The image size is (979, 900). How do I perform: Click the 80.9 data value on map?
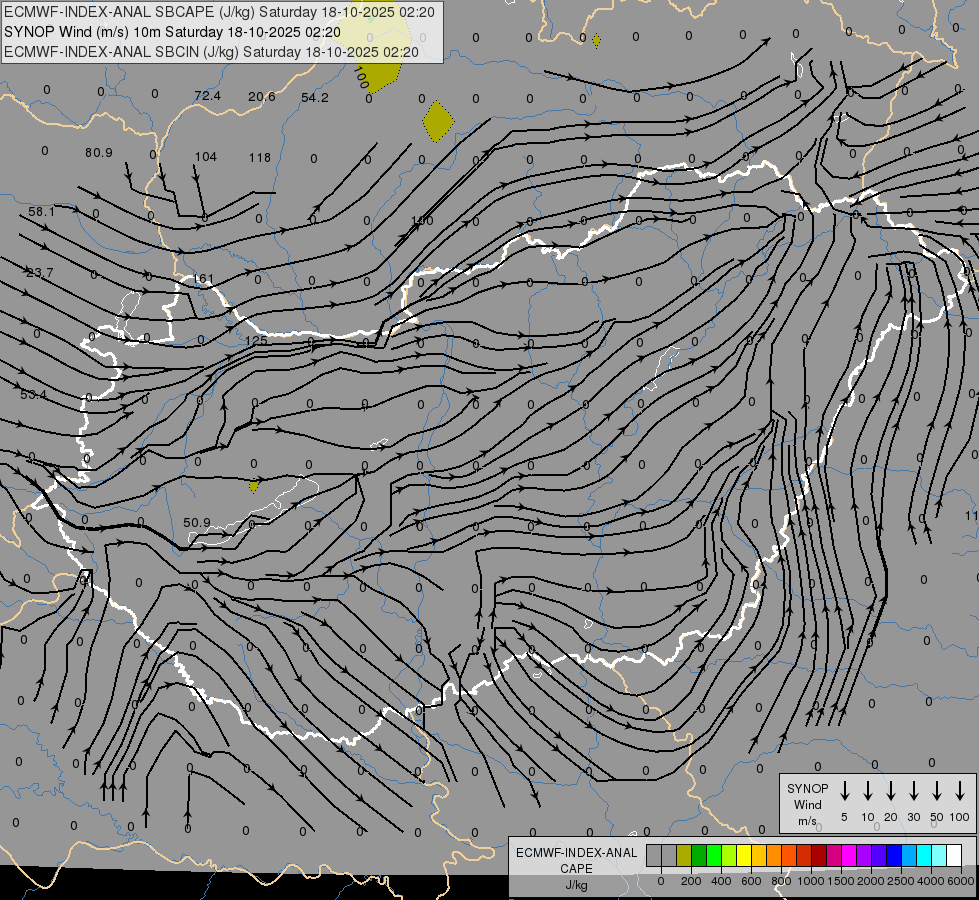(x=99, y=152)
